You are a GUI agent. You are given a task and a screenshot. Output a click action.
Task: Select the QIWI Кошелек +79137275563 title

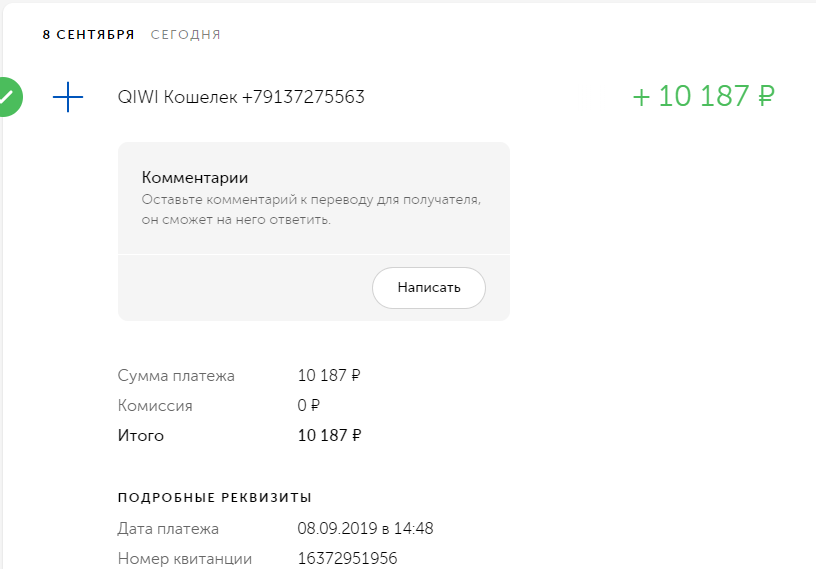pyautogui.click(x=240, y=97)
